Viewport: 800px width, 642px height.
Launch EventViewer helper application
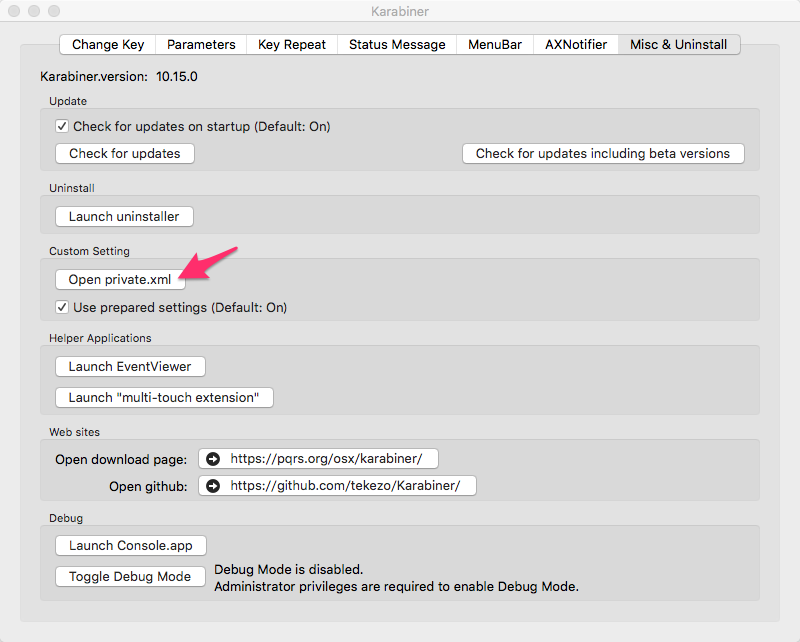pyautogui.click(x=130, y=366)
